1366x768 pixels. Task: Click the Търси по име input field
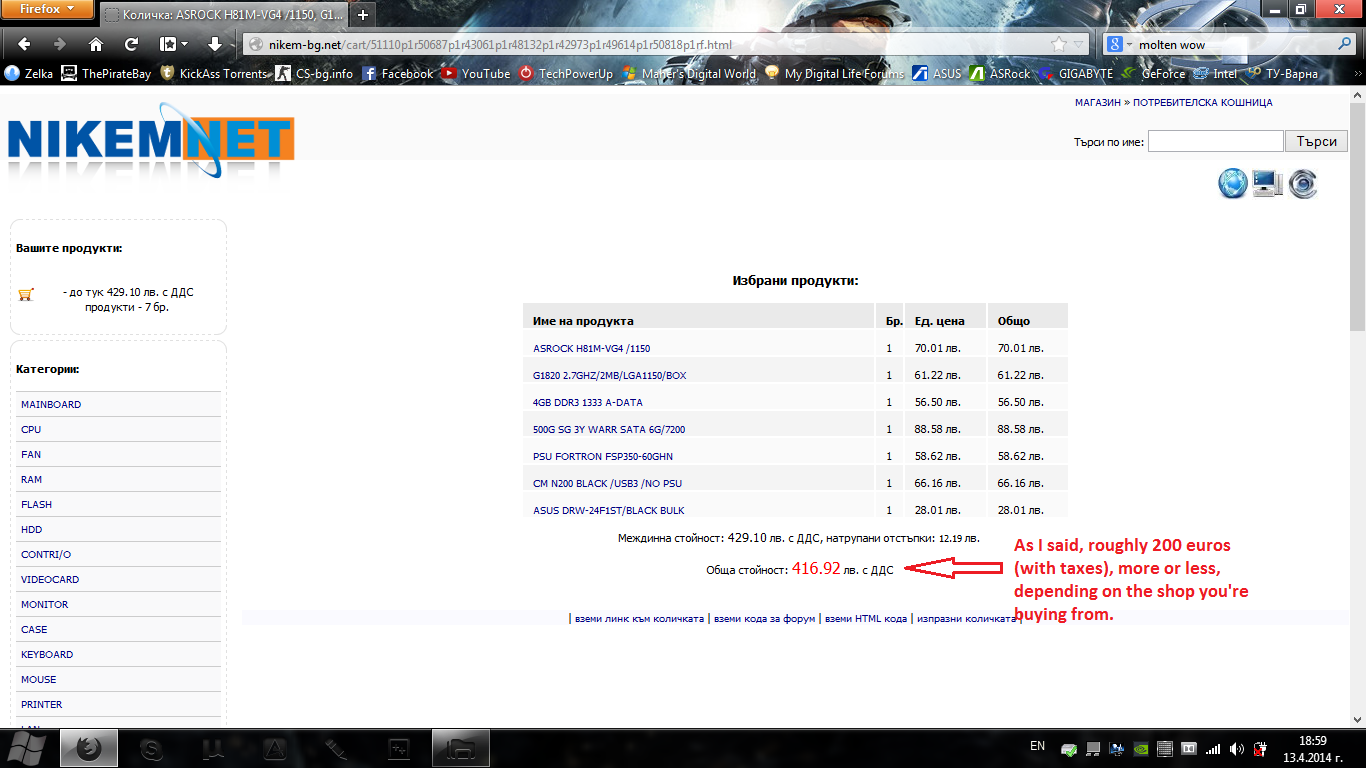[1215, 141]
